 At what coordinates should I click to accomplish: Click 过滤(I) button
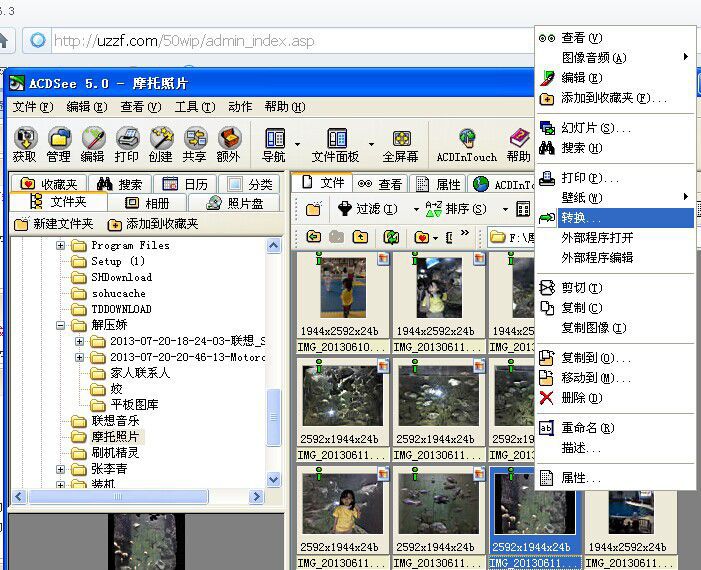coord(368,209)
